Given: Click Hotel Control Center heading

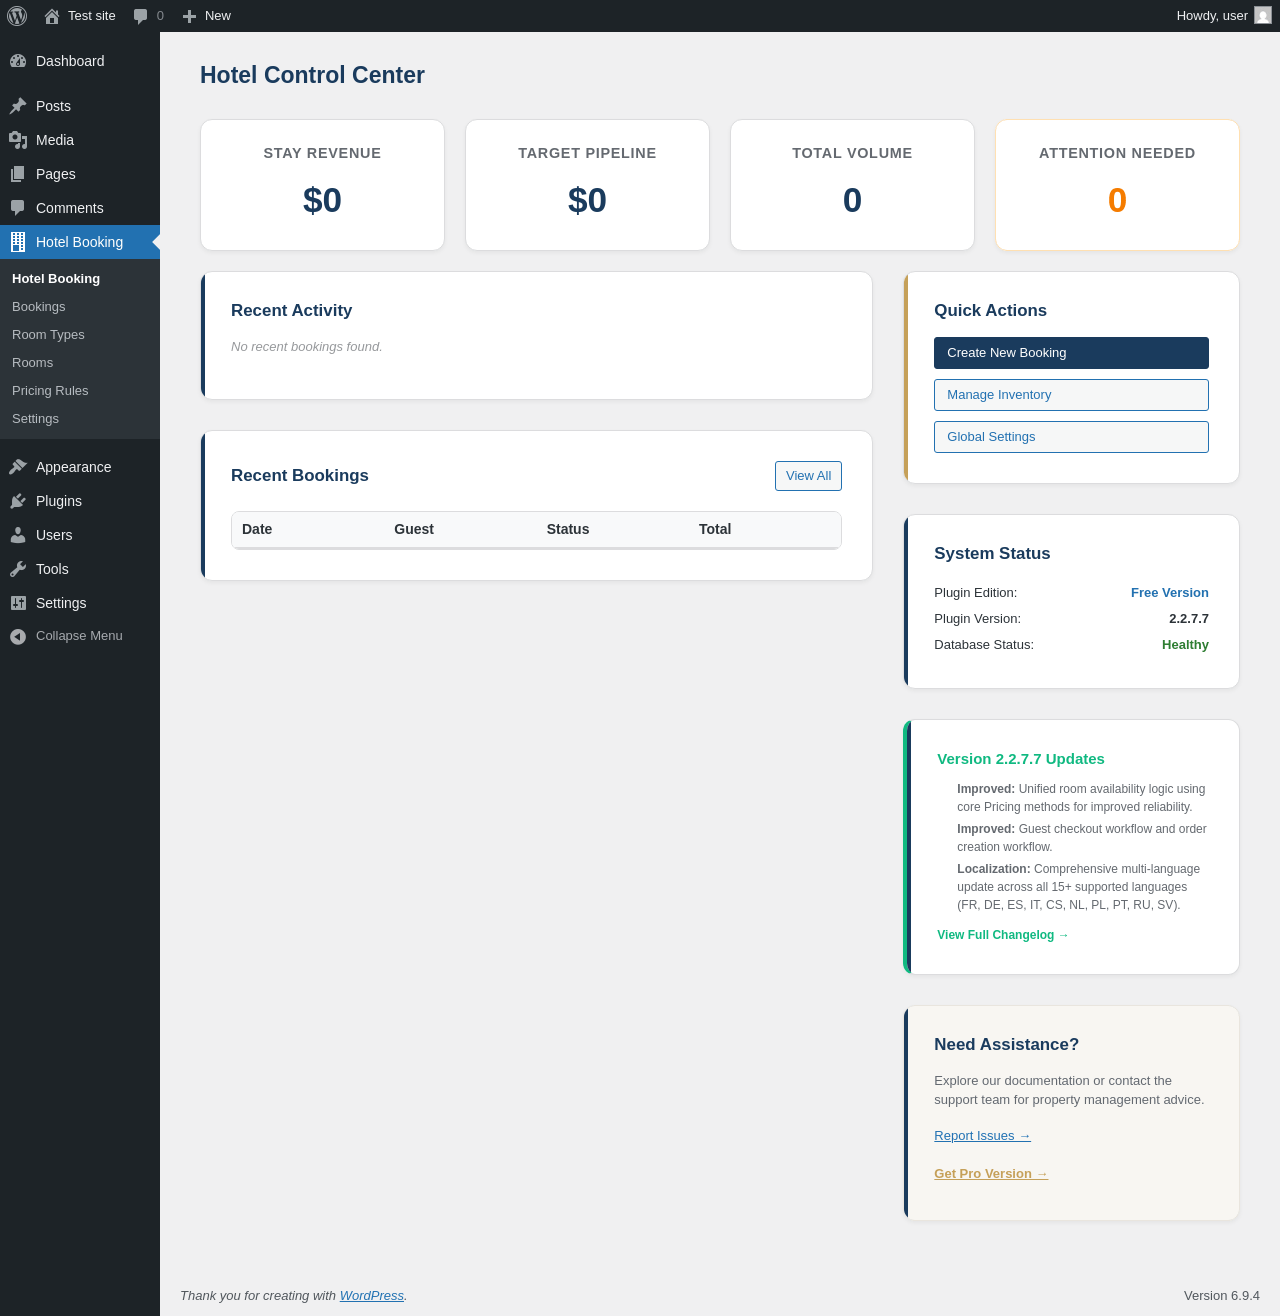Looking at the screenshot, I should point(312,75).
